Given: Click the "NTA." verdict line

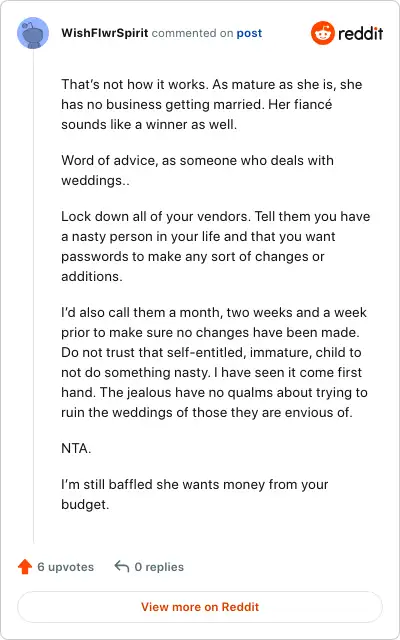Looking at the screenshot, I should (x=76, y=449).
